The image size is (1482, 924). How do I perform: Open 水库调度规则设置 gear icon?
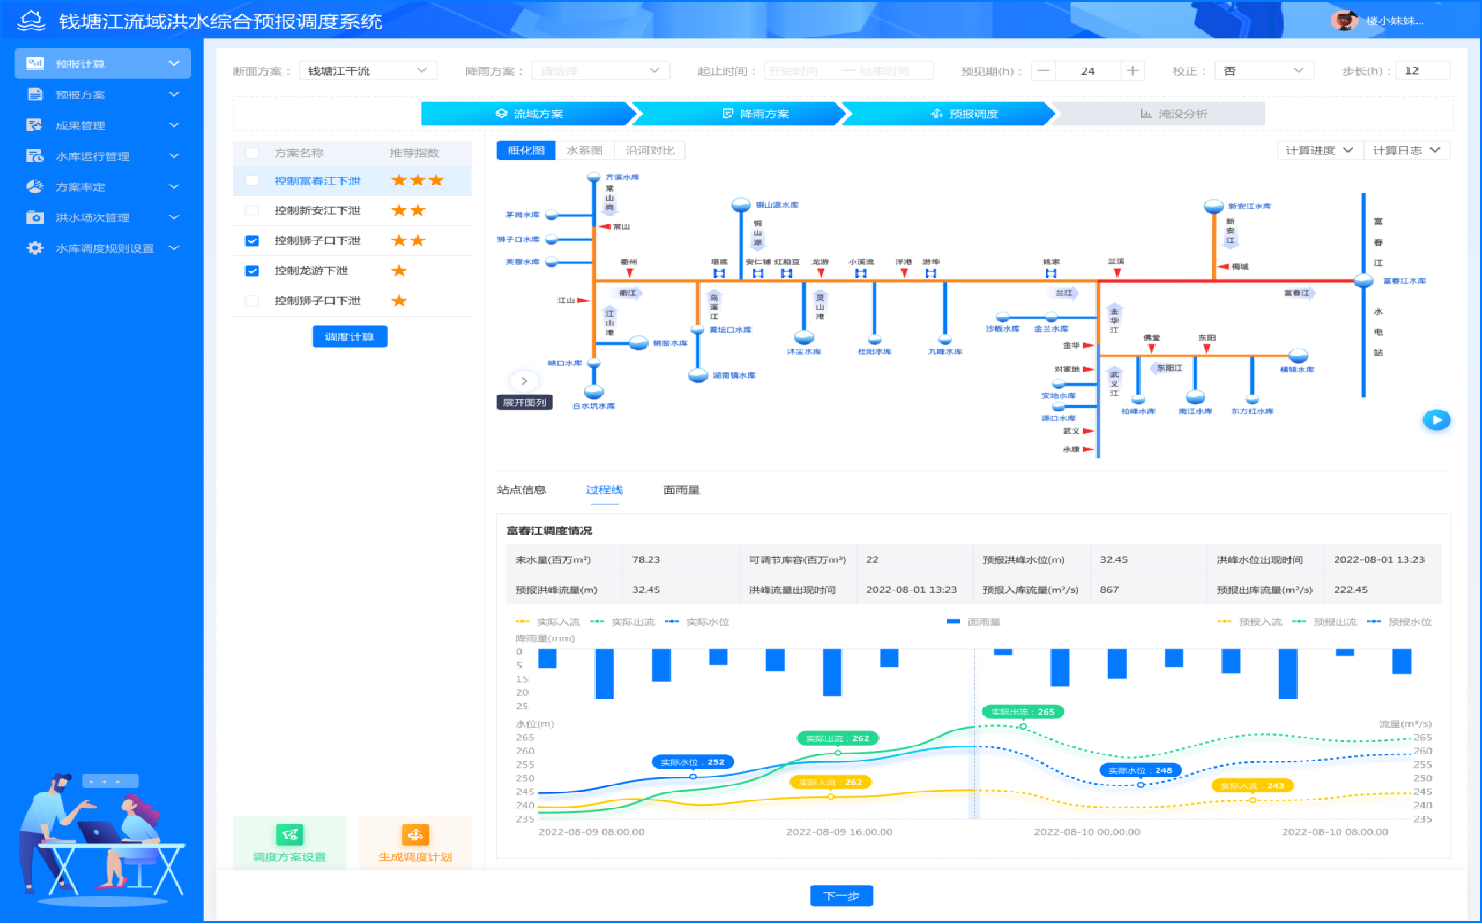[35, 248]
